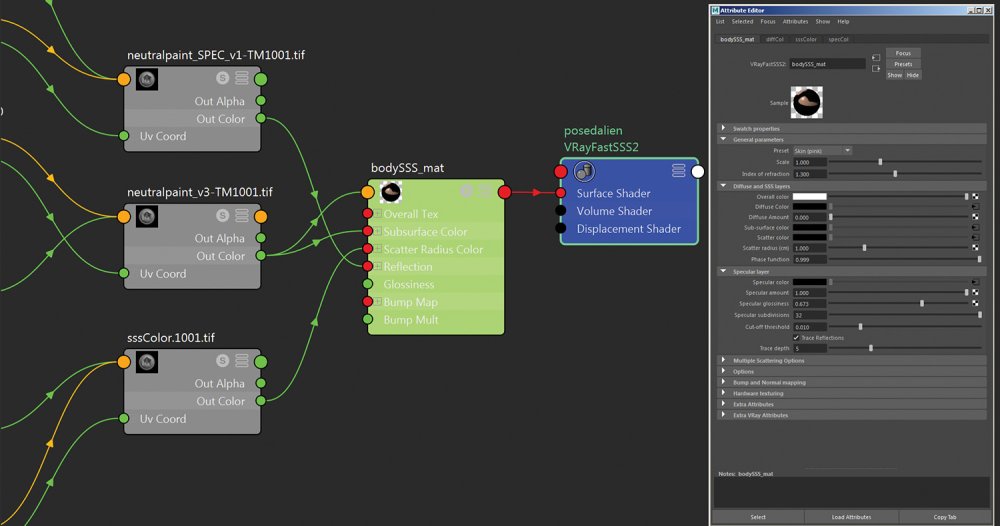
Task: Switch to the specCol tab
Action: [x=838, y=40]
